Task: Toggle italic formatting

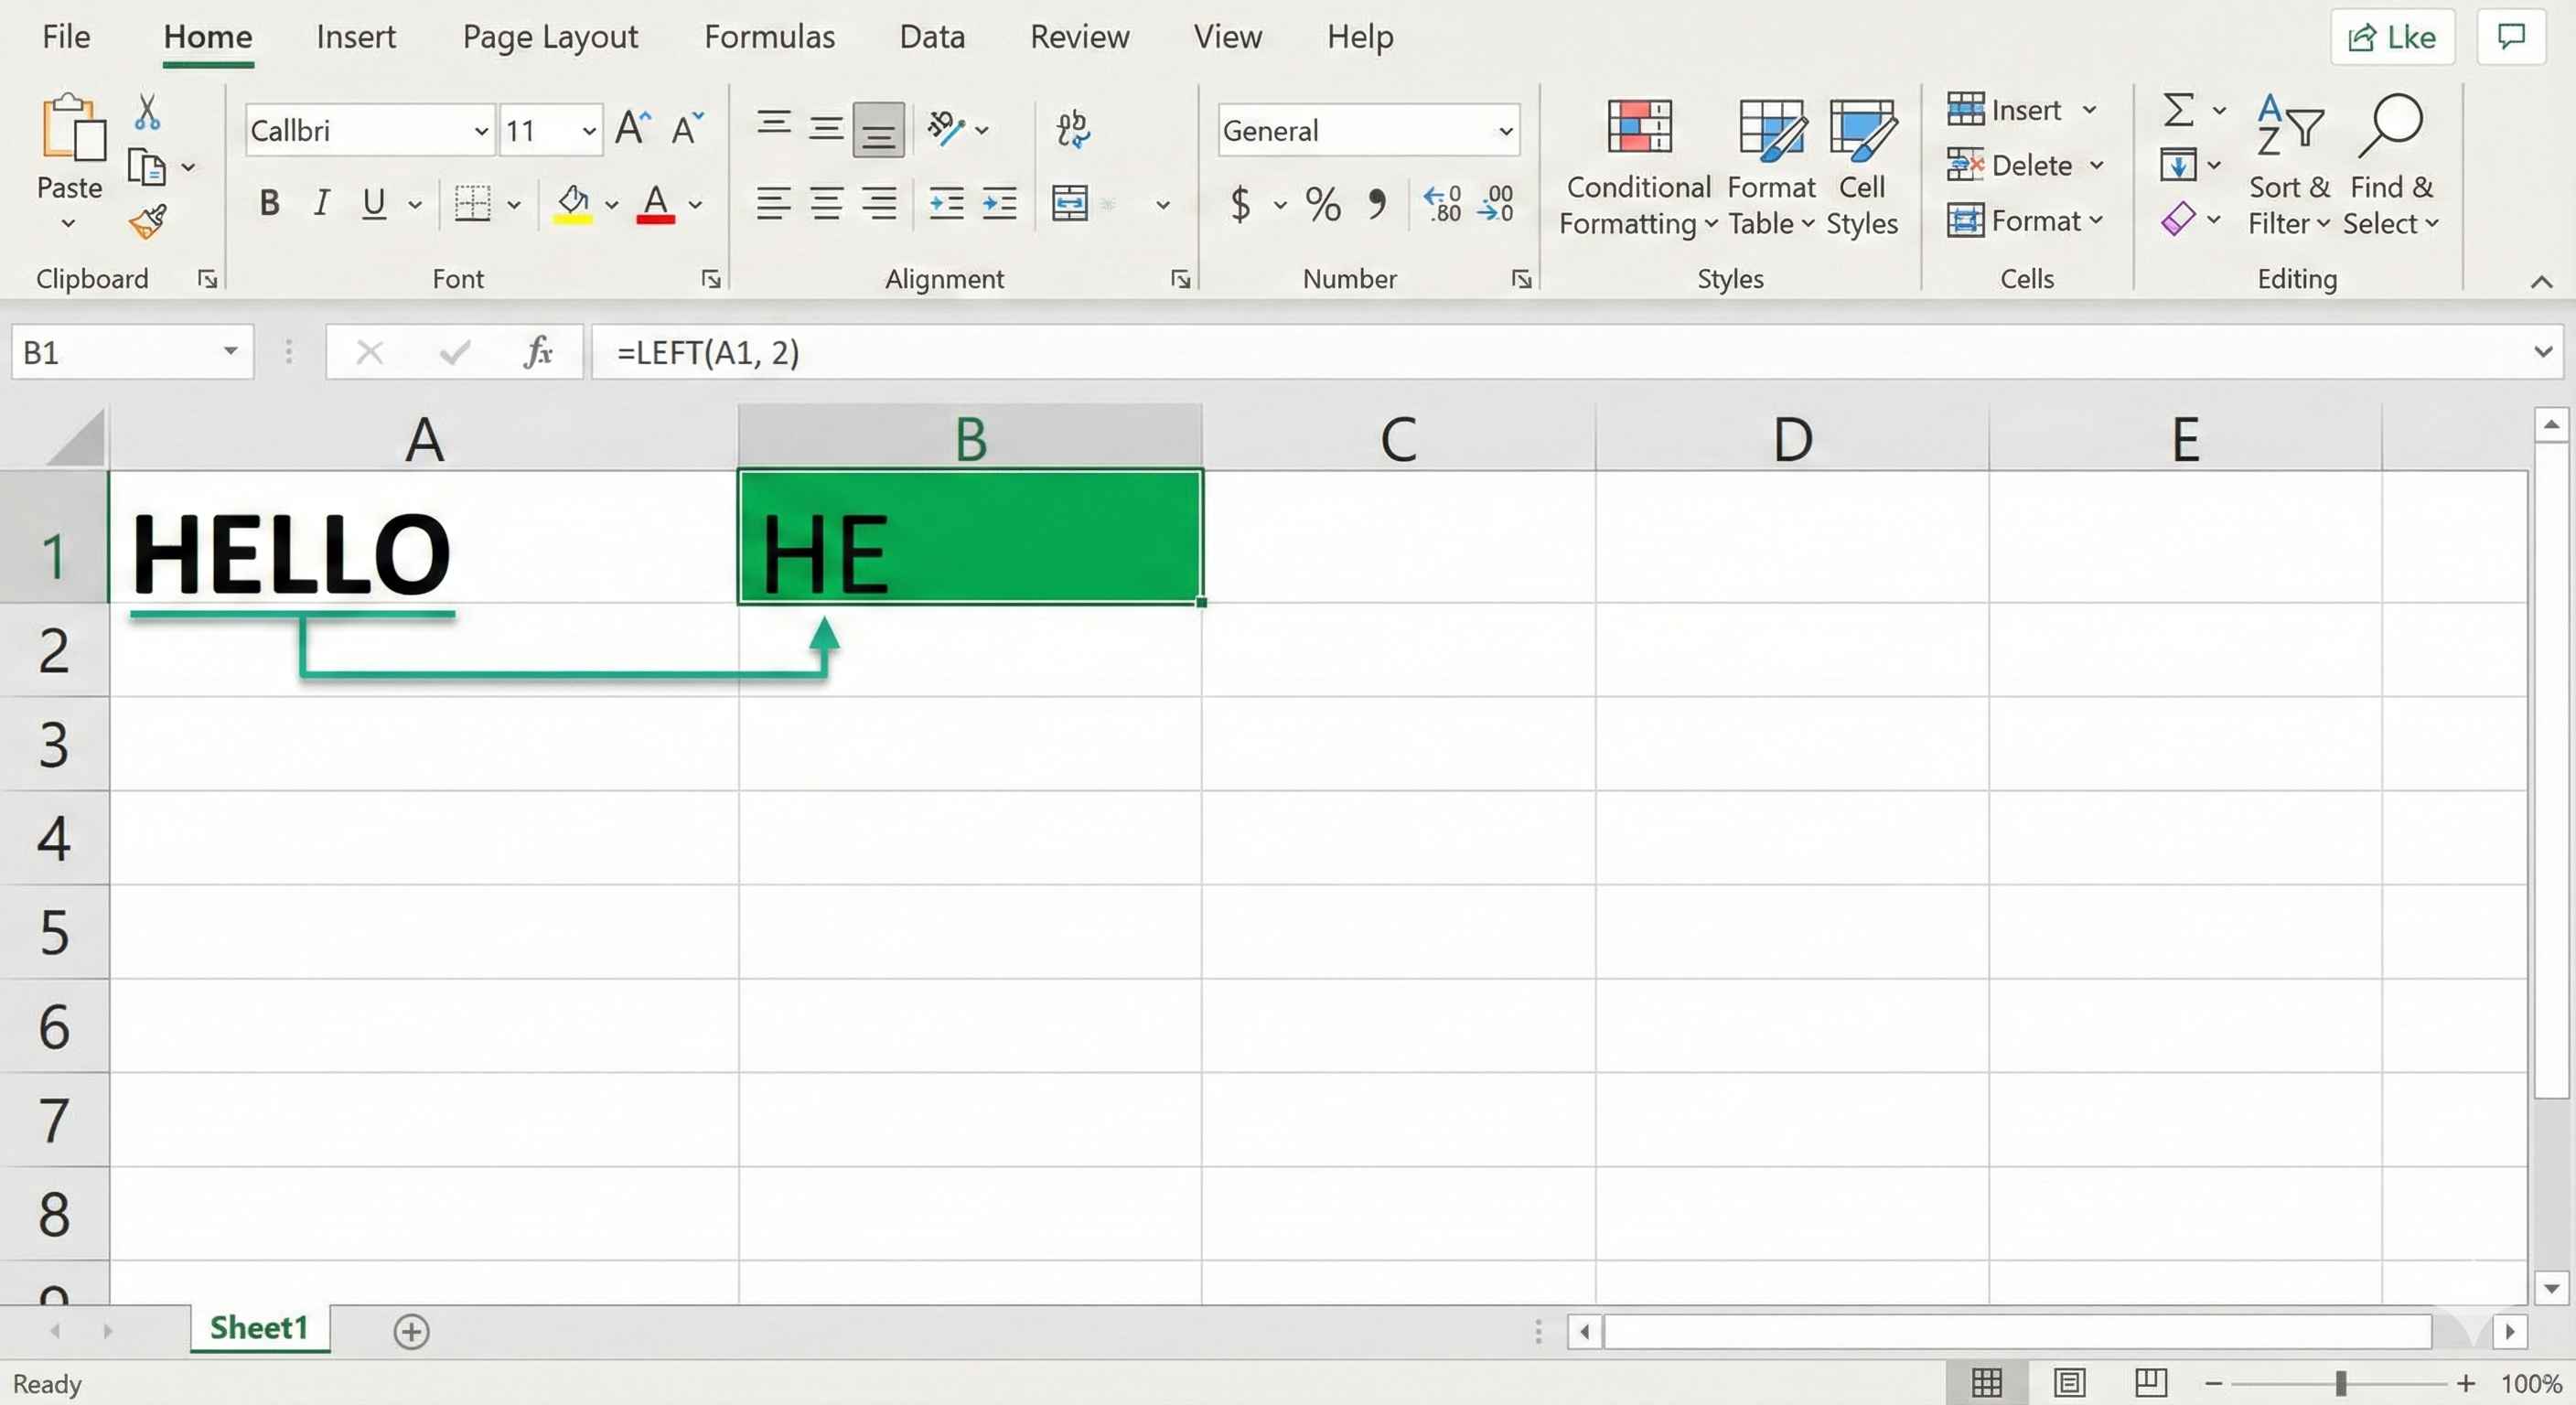Action: click(320, 203)
